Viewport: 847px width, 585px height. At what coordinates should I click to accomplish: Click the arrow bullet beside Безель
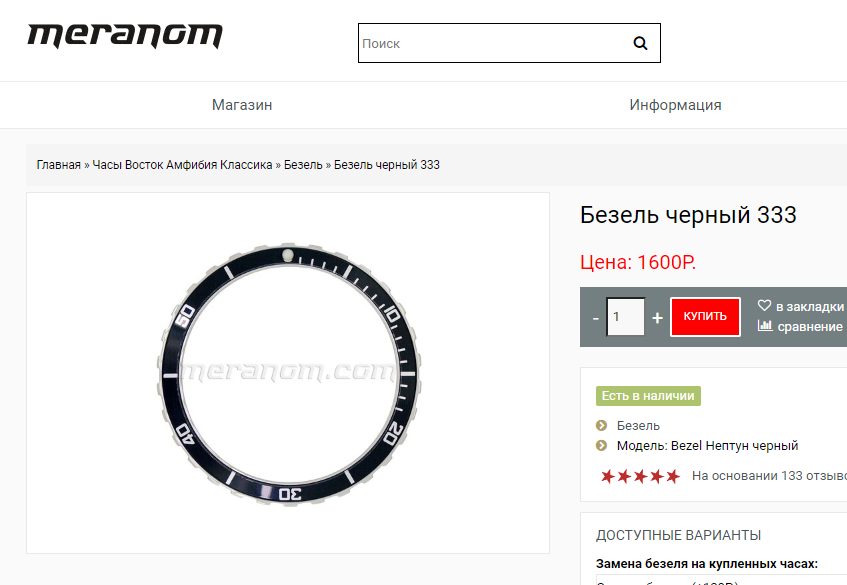pyautogui.click(x=601, y=426)
